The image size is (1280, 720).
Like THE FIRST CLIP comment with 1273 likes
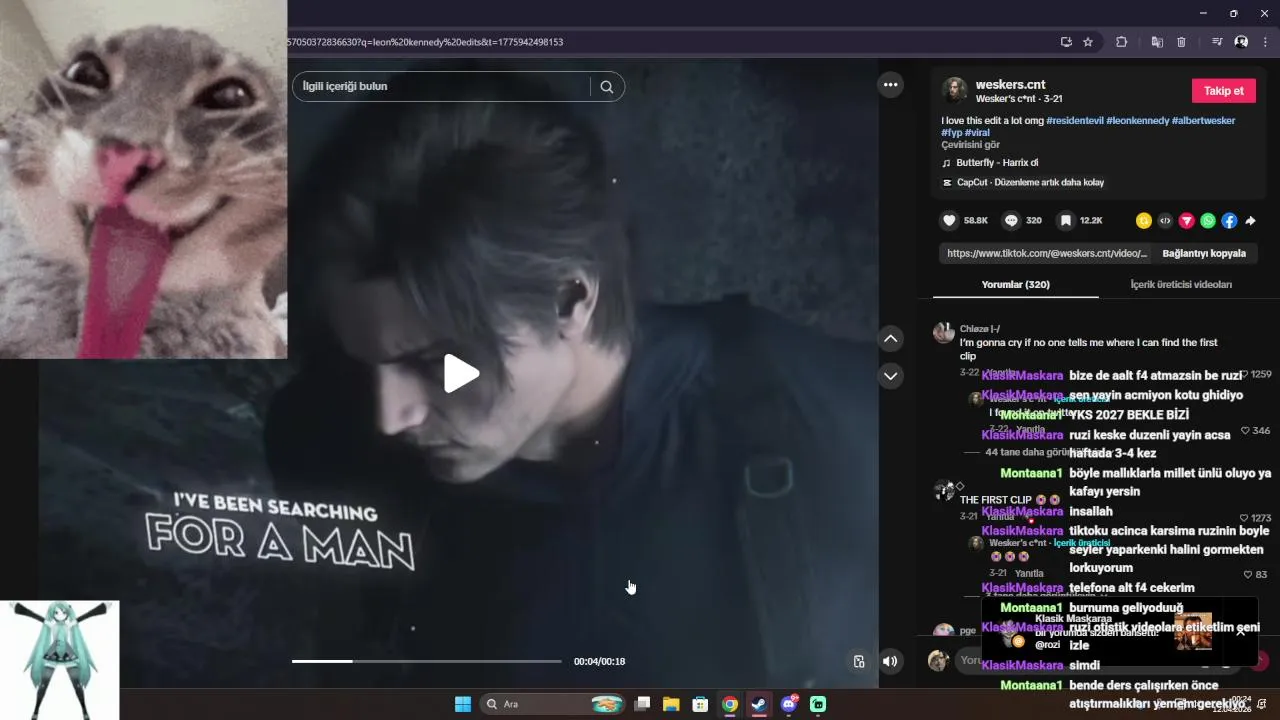point(1245,518)
